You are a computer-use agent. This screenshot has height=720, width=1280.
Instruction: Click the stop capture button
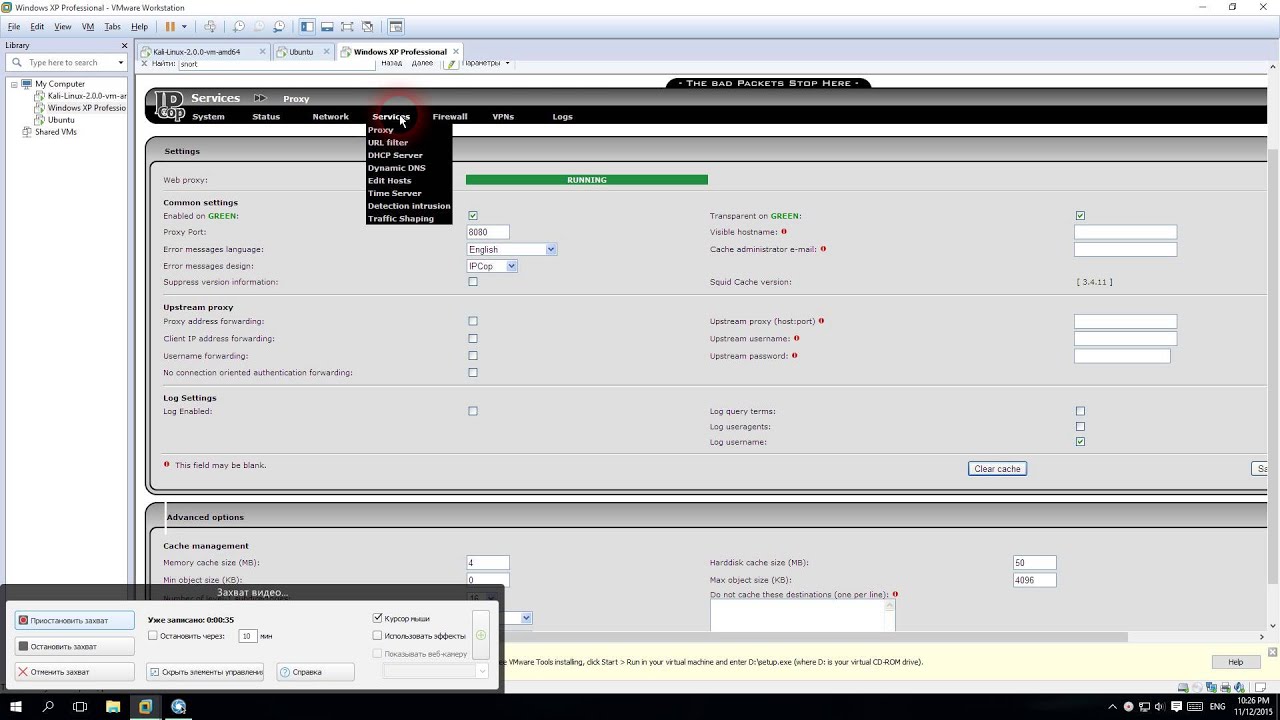(75, 647)
